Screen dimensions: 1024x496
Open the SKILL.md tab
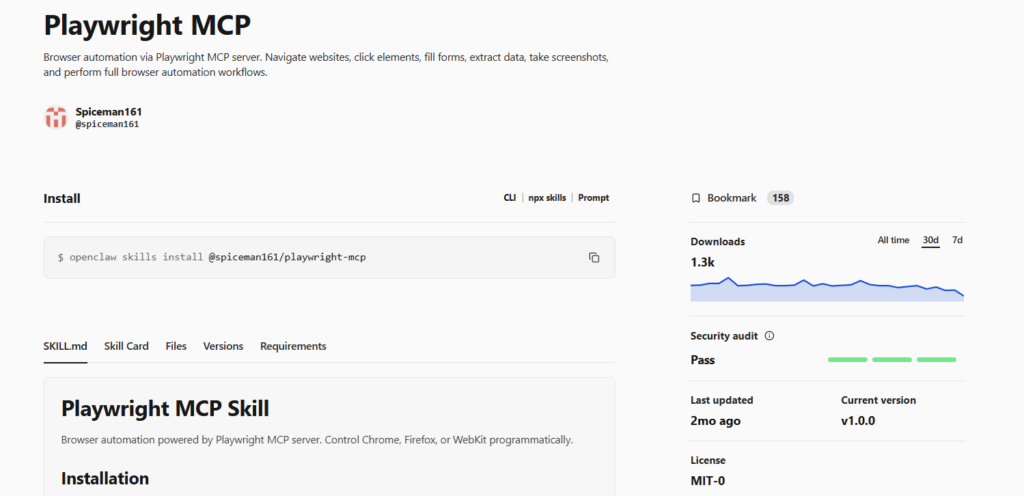tap(65, 346)
